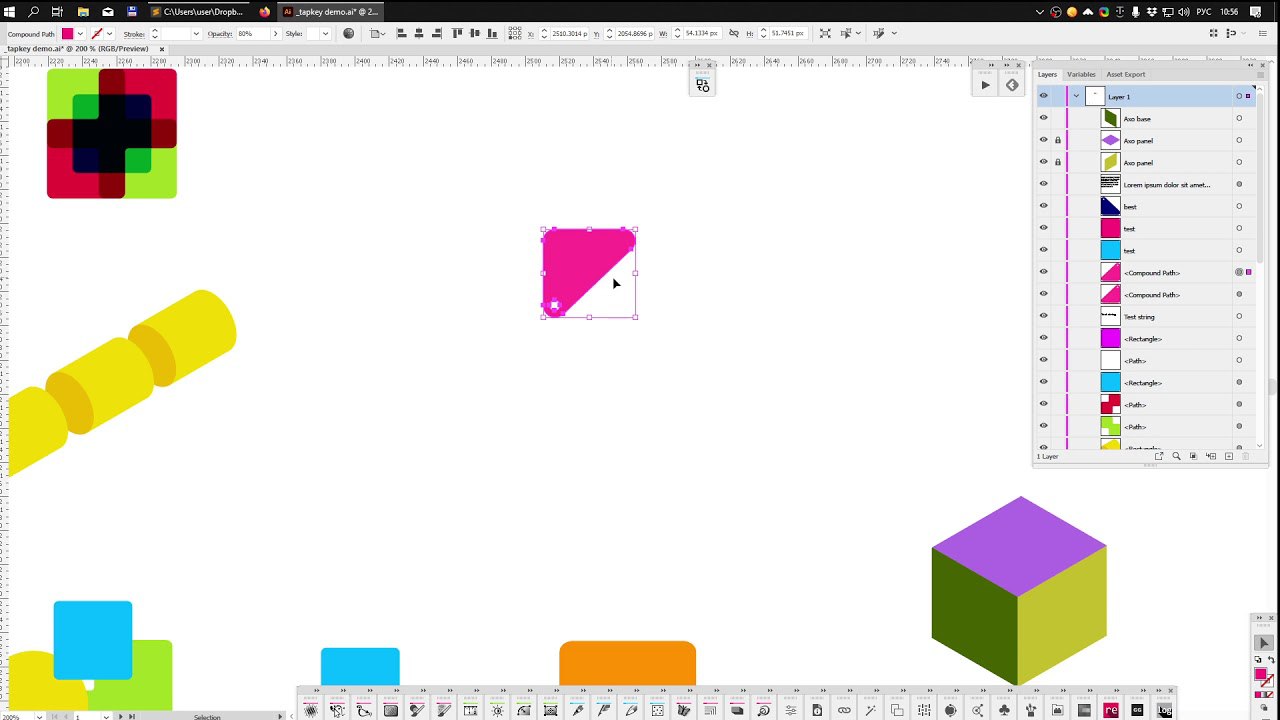1280x720 pixels.
Task: Toggle visibility of the Test string layer
Action: pyautogui.click(x=1043, y=316)
